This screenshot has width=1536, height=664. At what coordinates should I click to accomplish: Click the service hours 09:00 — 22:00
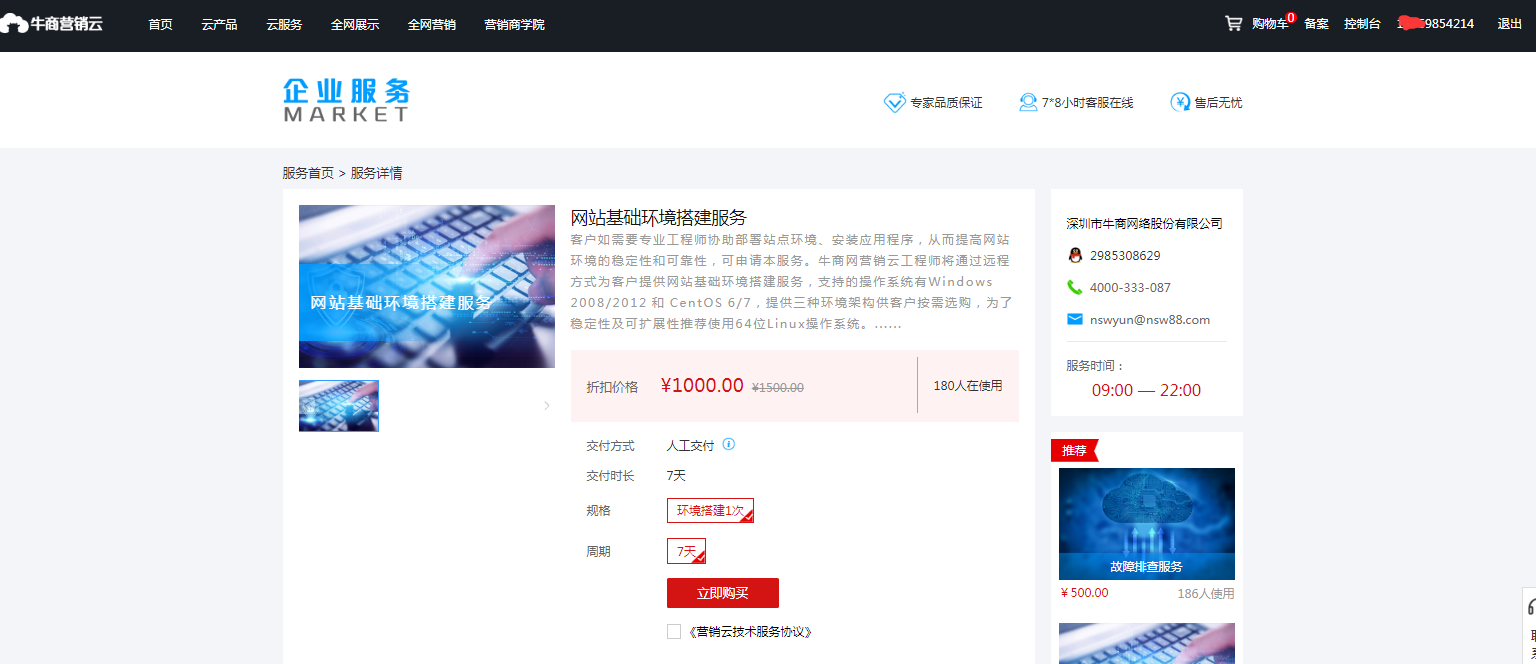[1146, 390]
